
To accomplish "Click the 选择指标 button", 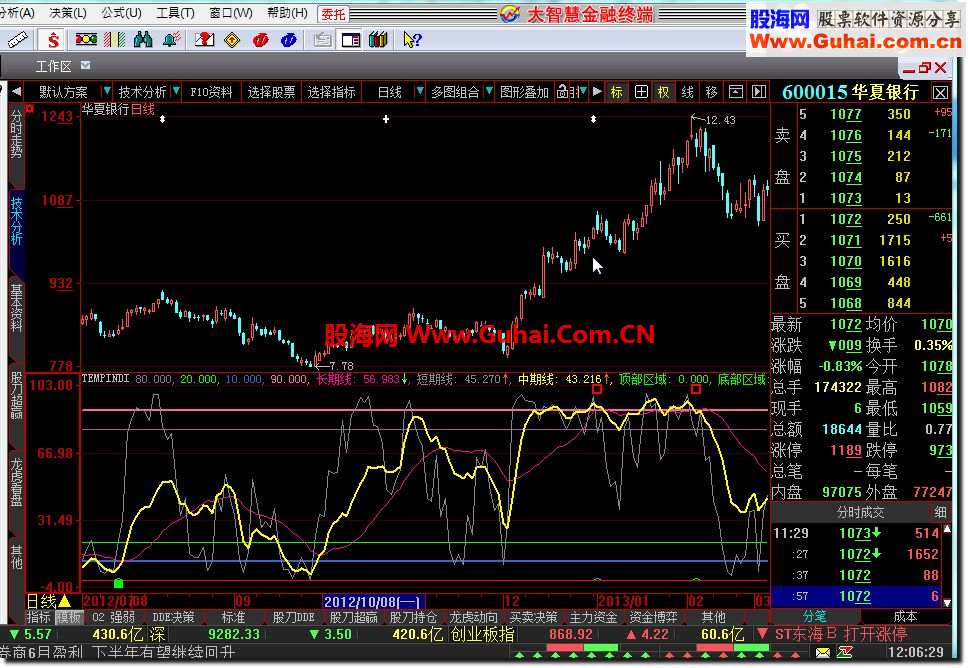I will point(332,92).
